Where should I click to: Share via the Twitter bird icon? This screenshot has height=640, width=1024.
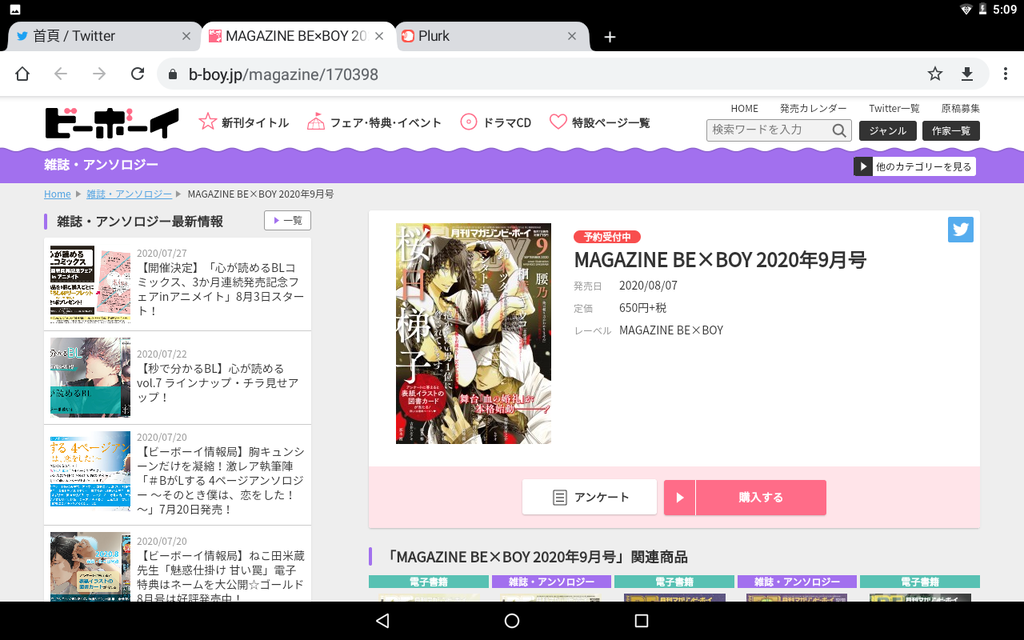tap(961, 229)
